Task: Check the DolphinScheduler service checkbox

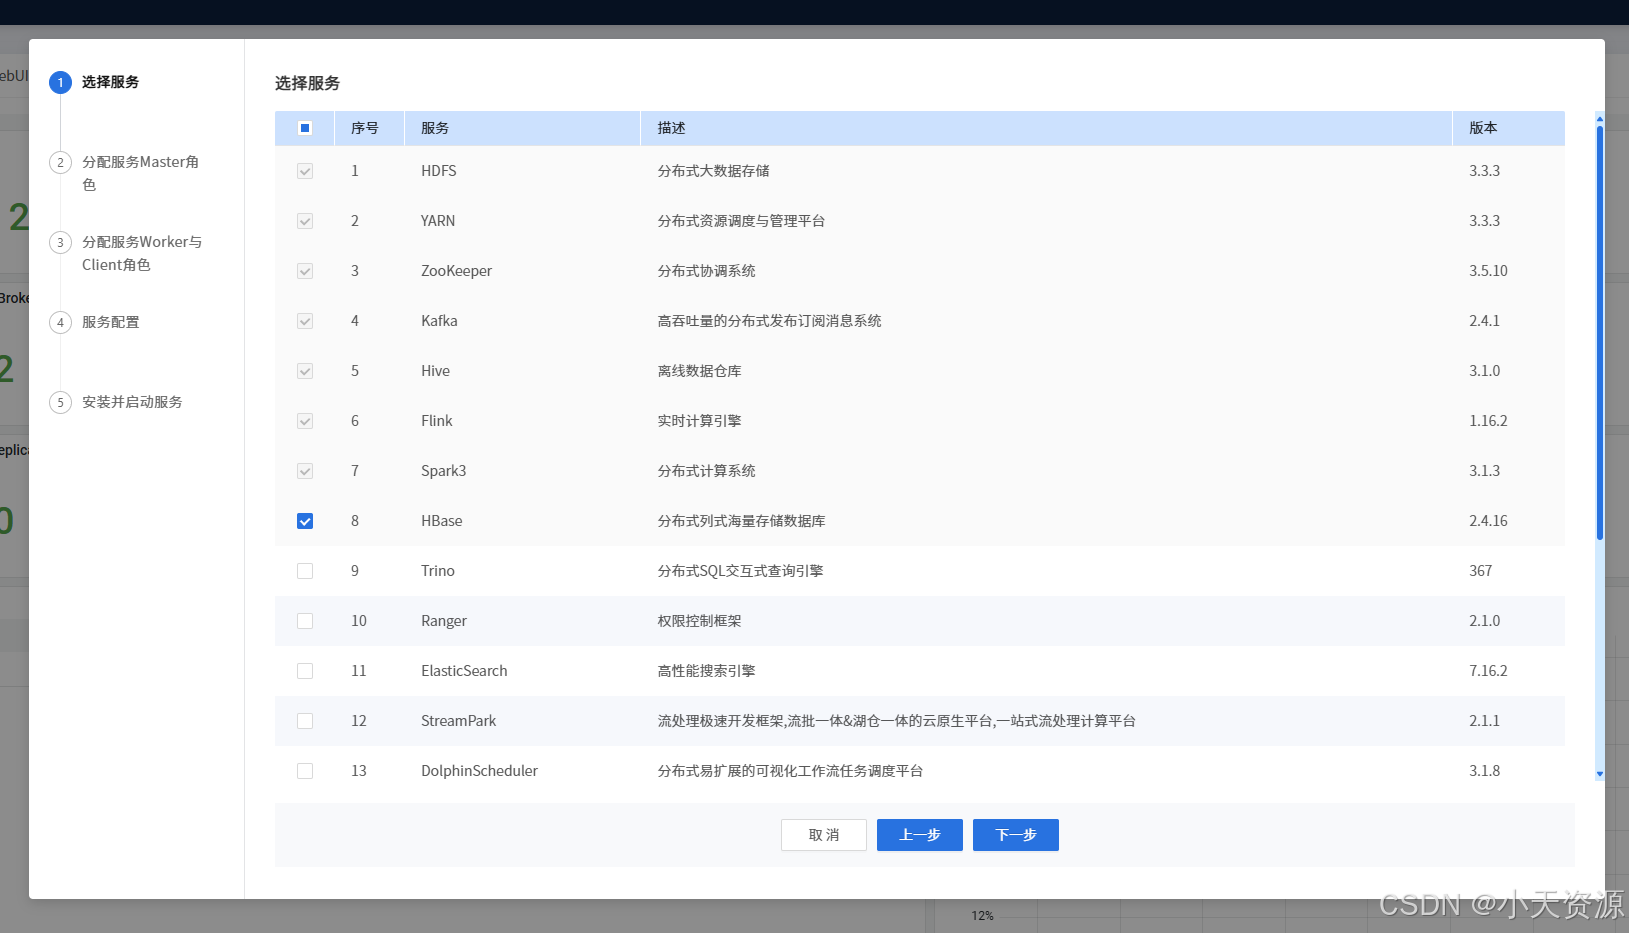Action: pos(305,771)
